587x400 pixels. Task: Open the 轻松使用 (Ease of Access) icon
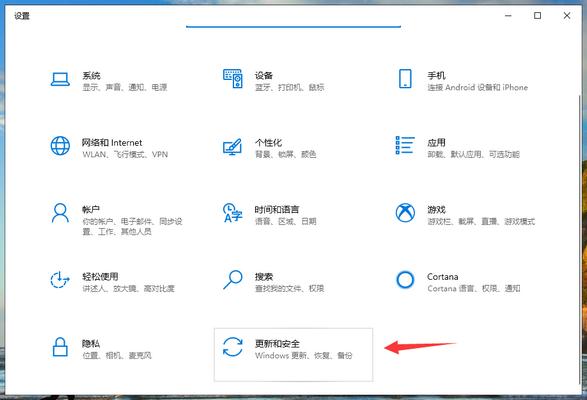(x=60, y=280)
